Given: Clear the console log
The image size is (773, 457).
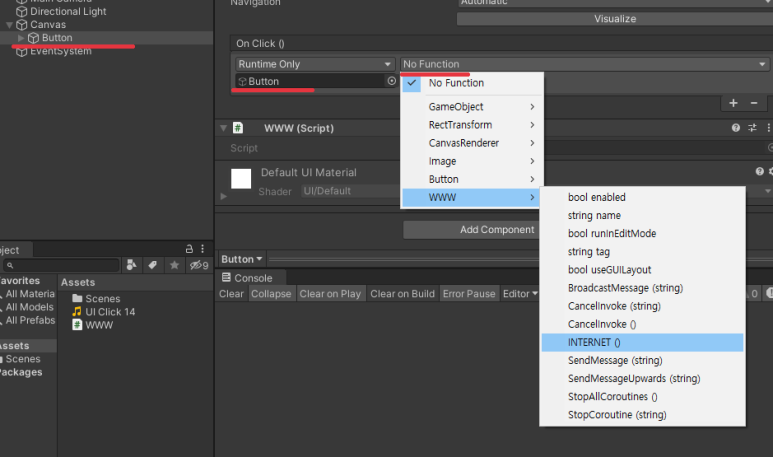Looking at the screenshot, I should point(231,294).
